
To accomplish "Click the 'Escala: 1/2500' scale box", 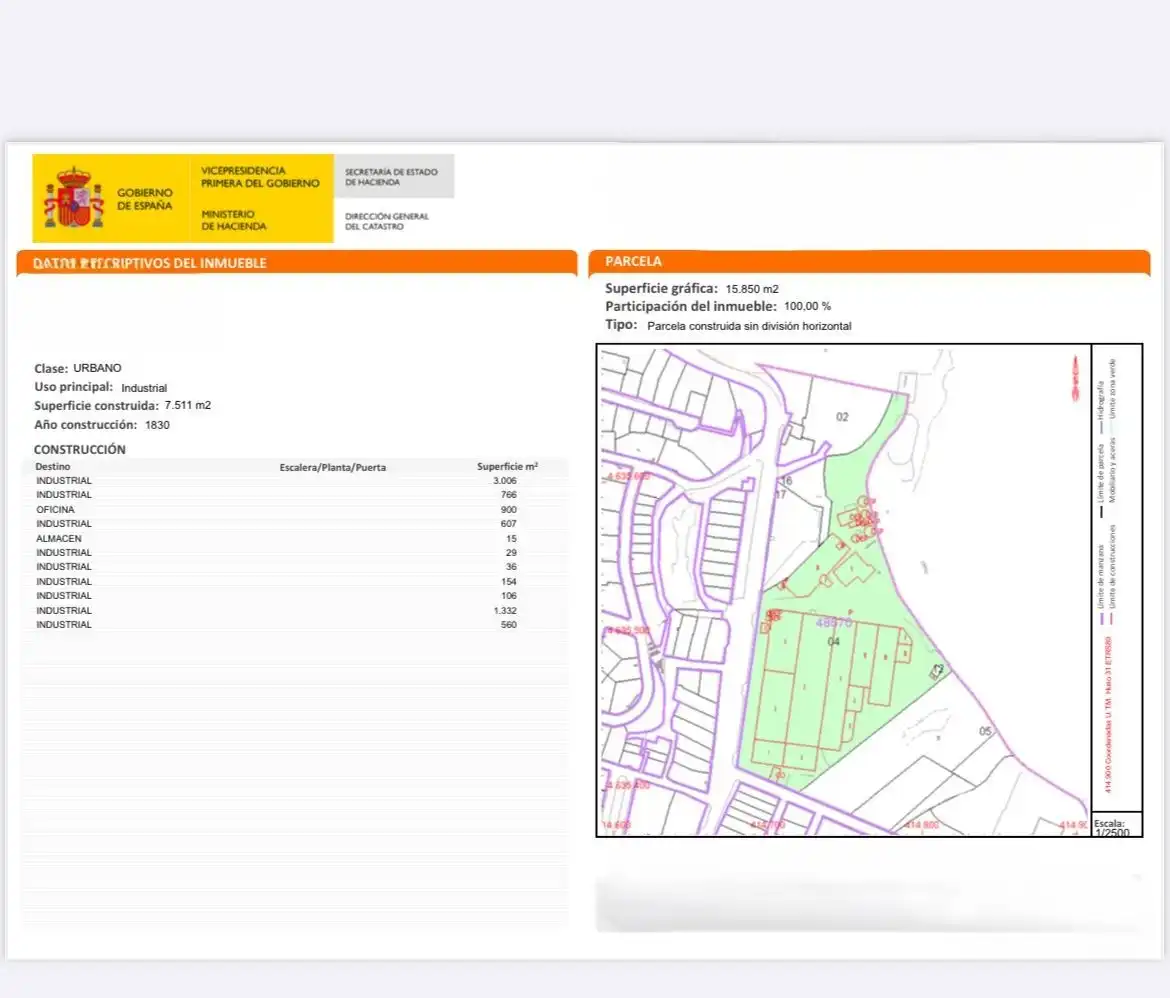I will point(1116,825).
